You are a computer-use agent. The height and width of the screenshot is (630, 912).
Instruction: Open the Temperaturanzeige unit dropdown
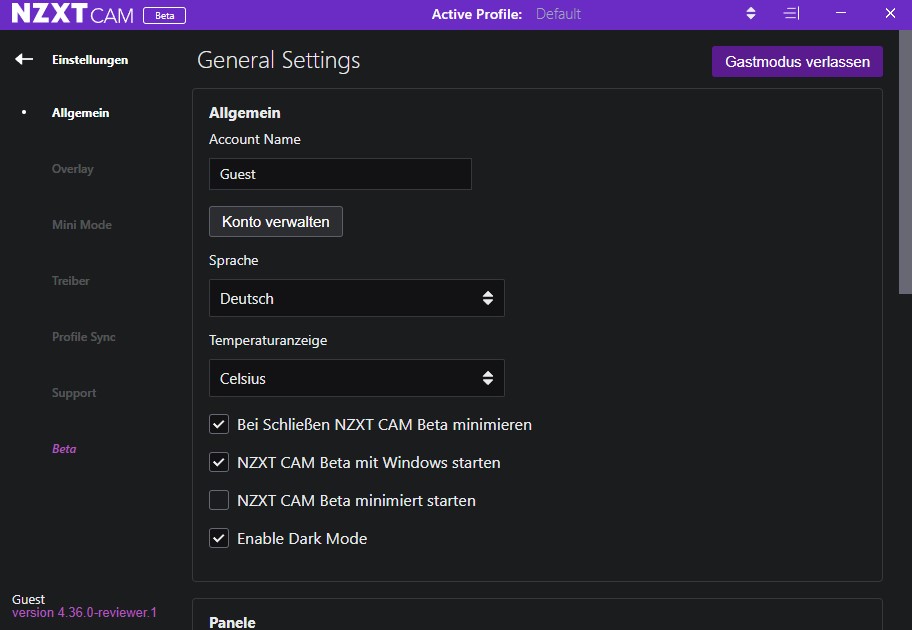click(356, 378)
